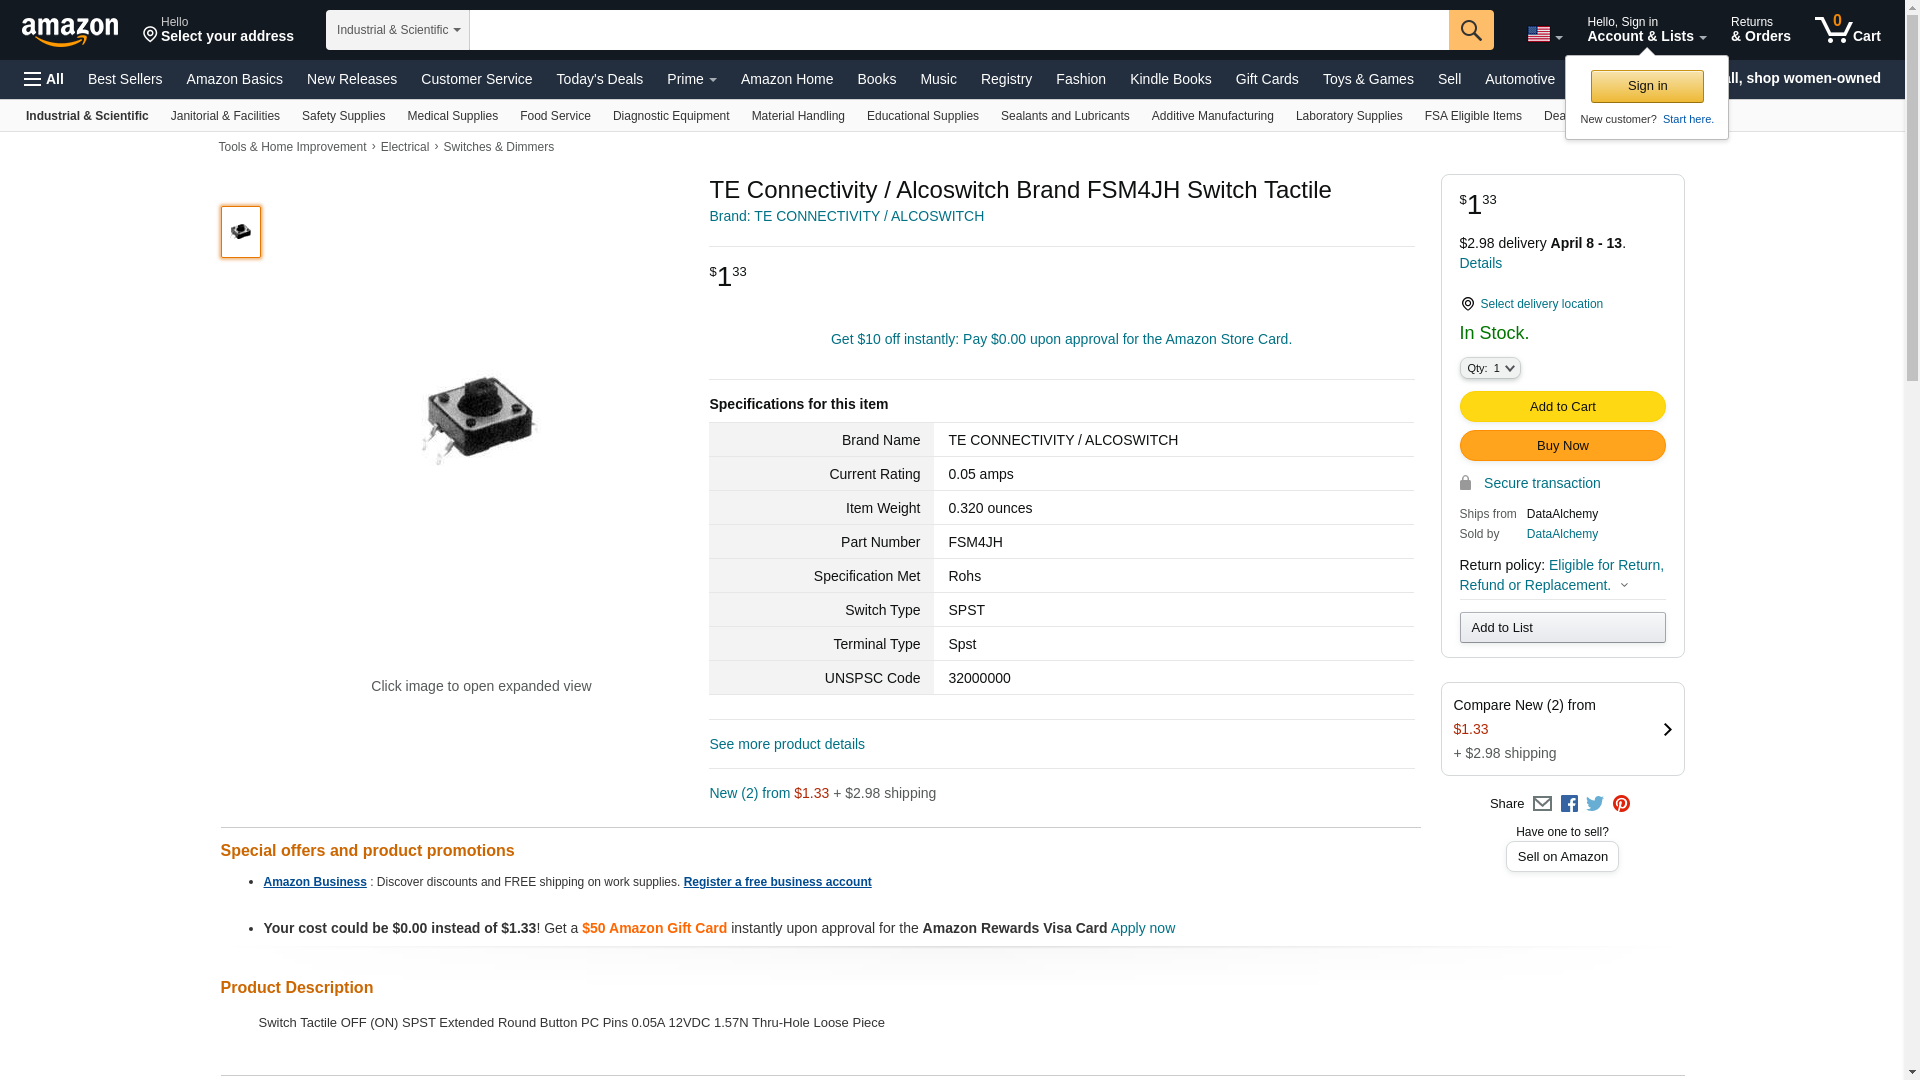Click the search magnifier button
The image size is (1920, 1080).
pos(1470,30)
